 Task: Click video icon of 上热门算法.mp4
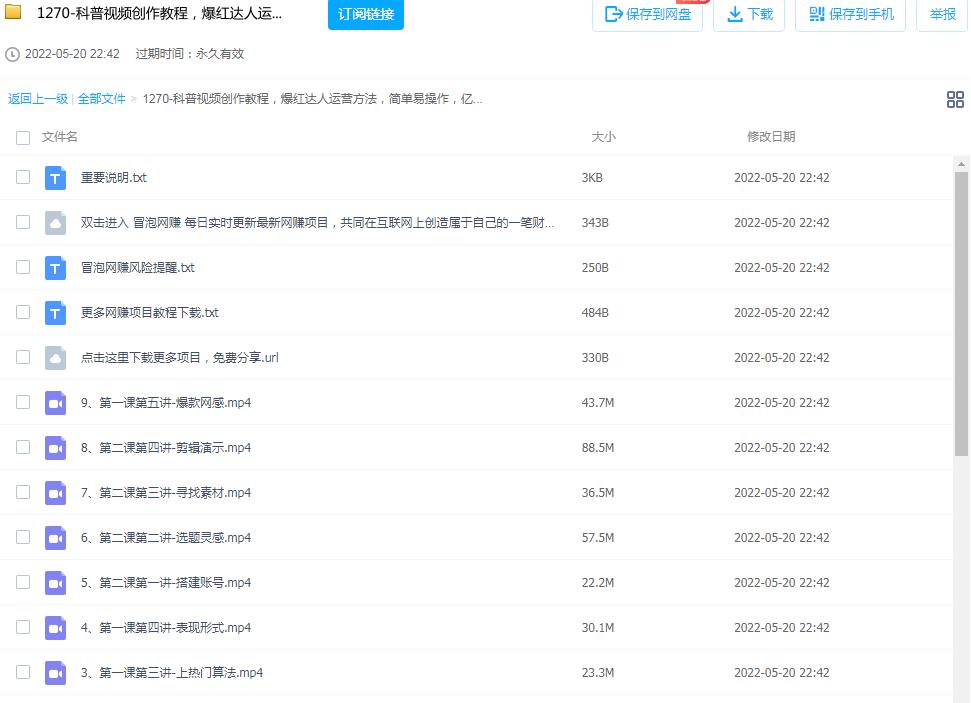pyautogui.click(x=55, y=673)
